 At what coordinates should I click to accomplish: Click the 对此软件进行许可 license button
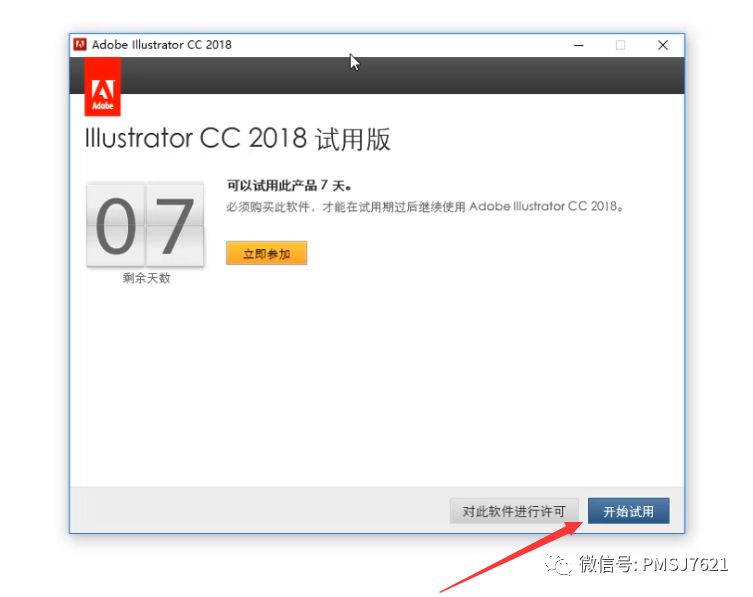[514, 511]
